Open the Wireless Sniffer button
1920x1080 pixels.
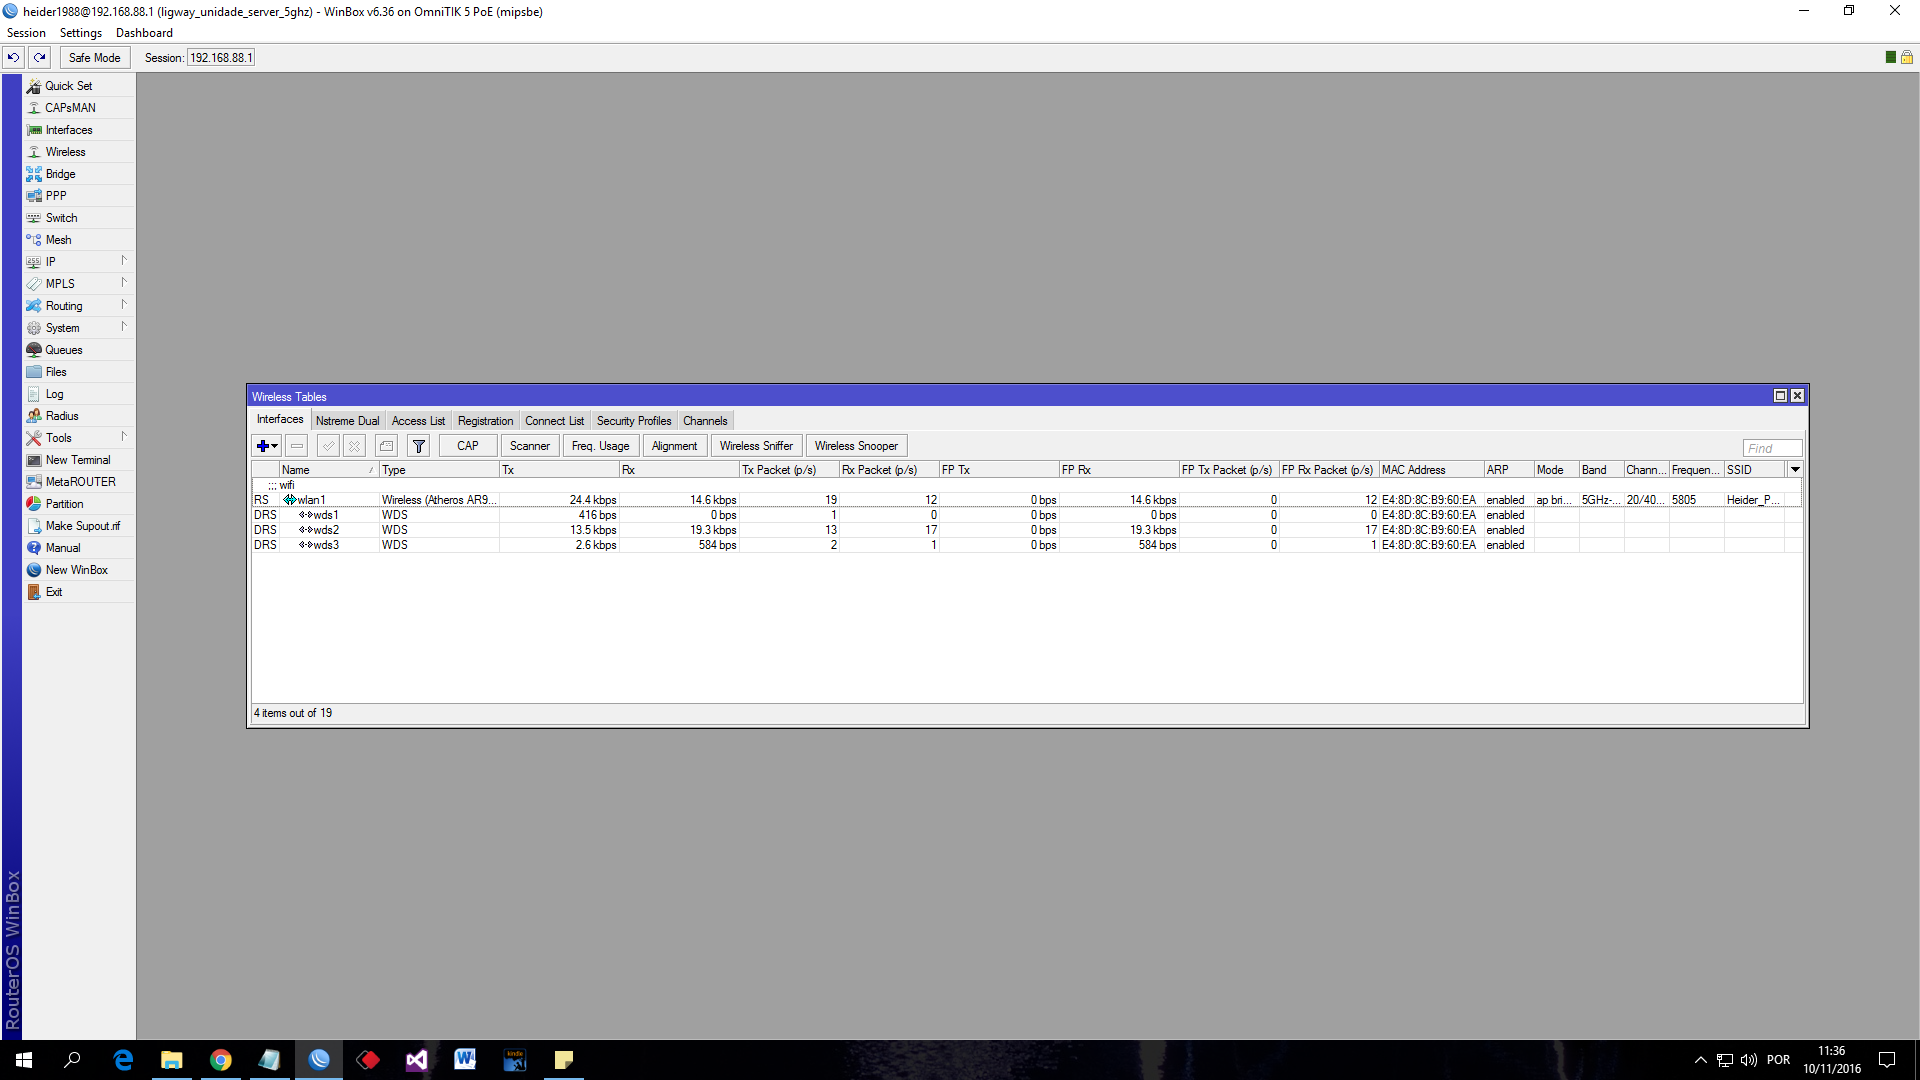click(x=755, y=446)
